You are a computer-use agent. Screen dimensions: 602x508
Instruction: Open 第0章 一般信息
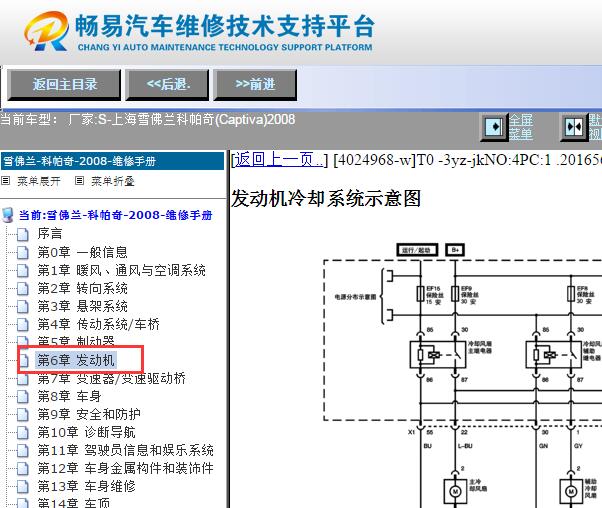(x=82, y=252)
